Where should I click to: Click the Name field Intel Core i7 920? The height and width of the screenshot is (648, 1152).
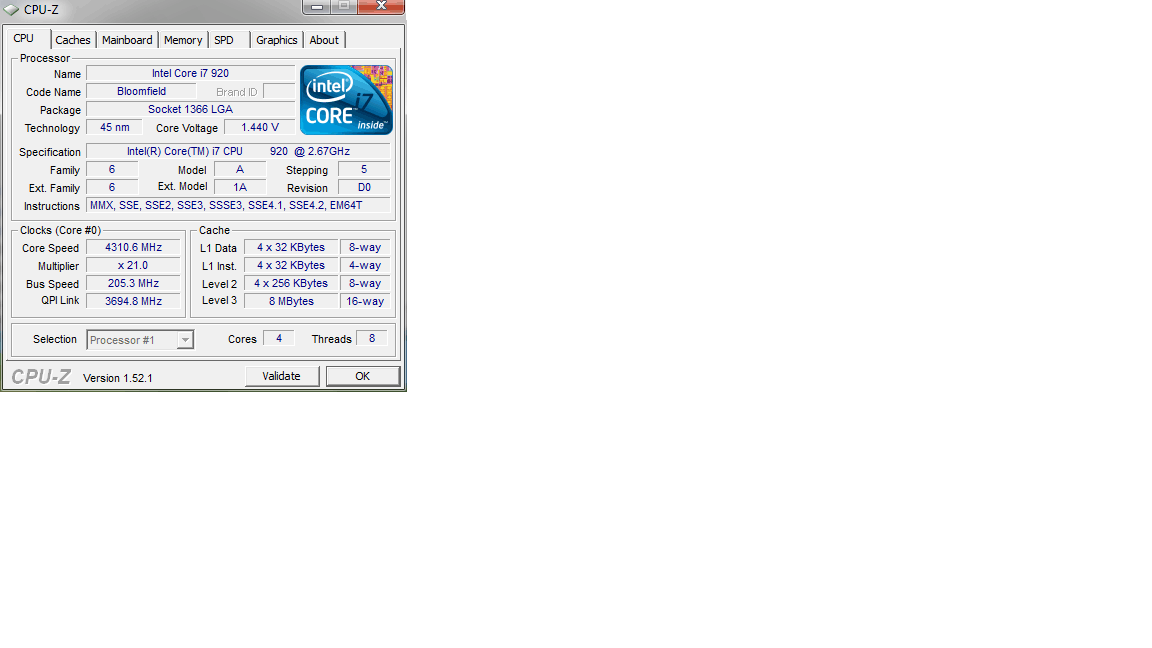point(190,73)
